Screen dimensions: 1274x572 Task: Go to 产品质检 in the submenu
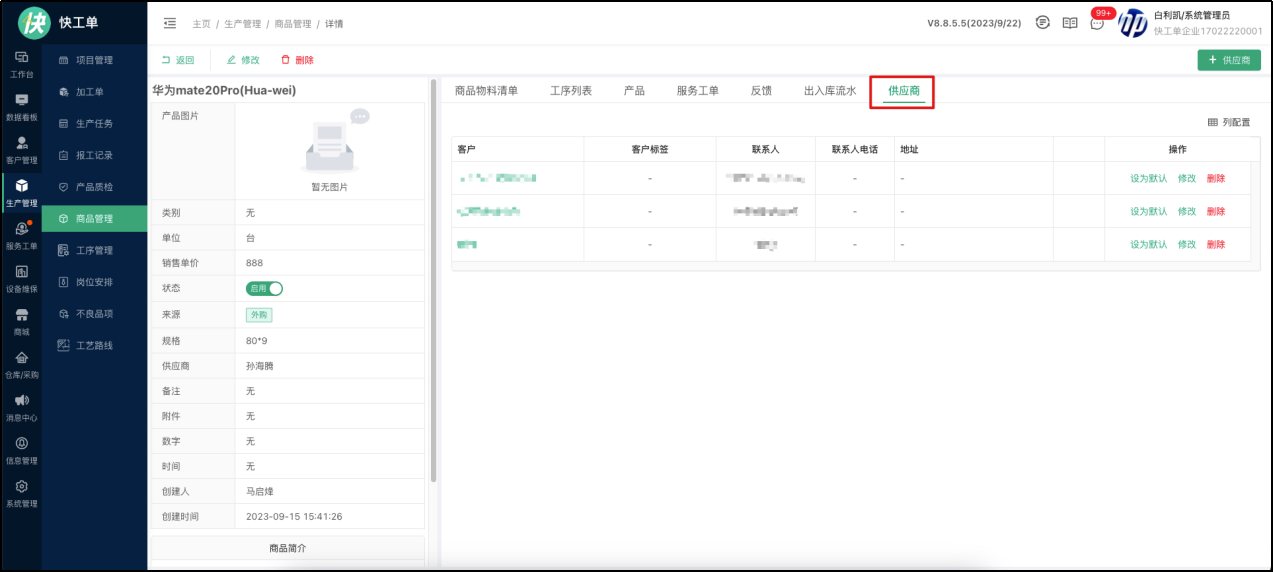[95, 187]
